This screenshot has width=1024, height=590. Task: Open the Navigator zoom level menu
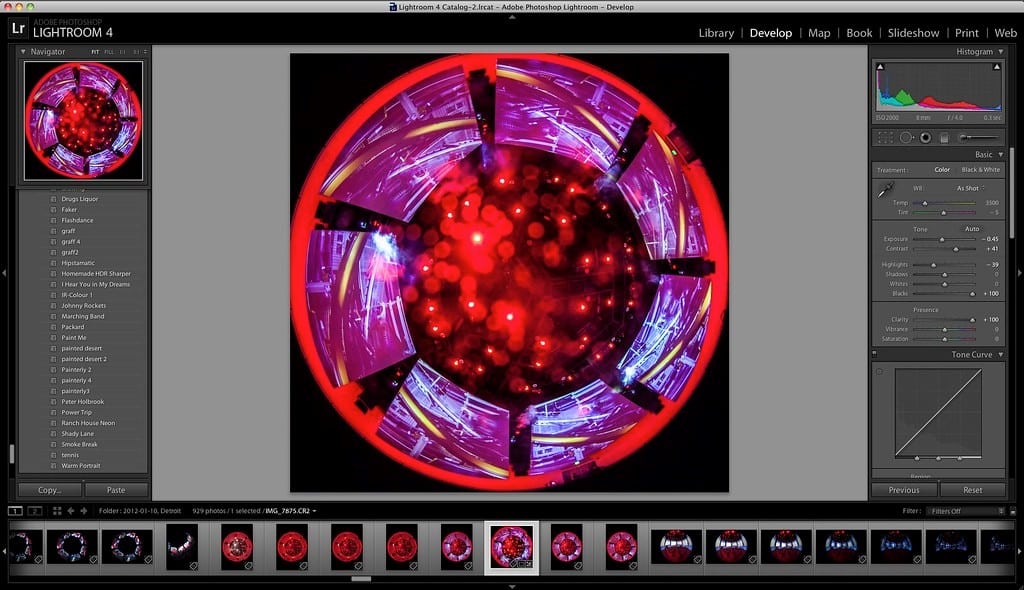[146, 52]
